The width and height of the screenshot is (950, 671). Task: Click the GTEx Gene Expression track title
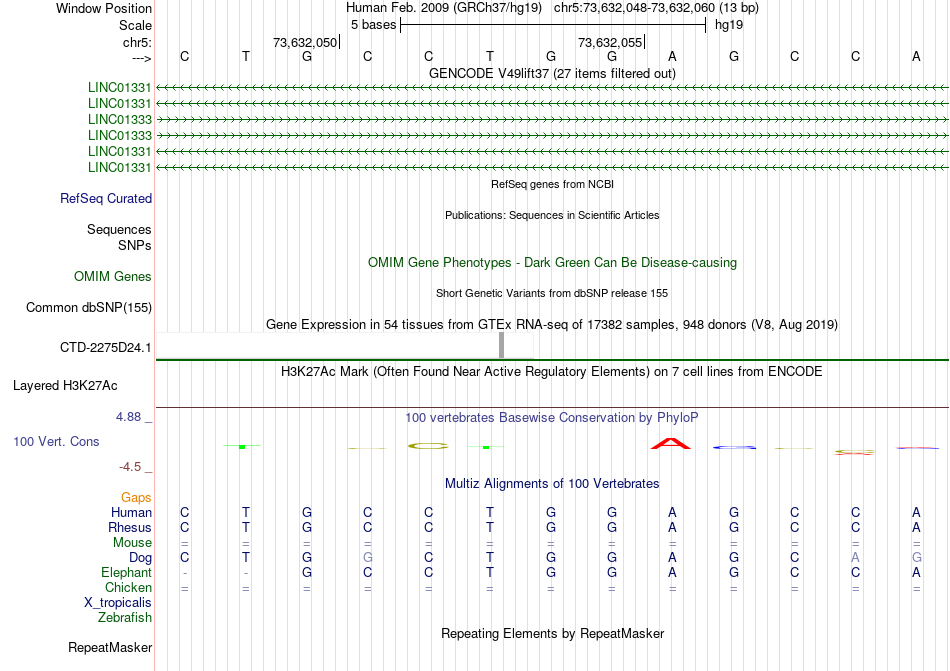point(552,325)
